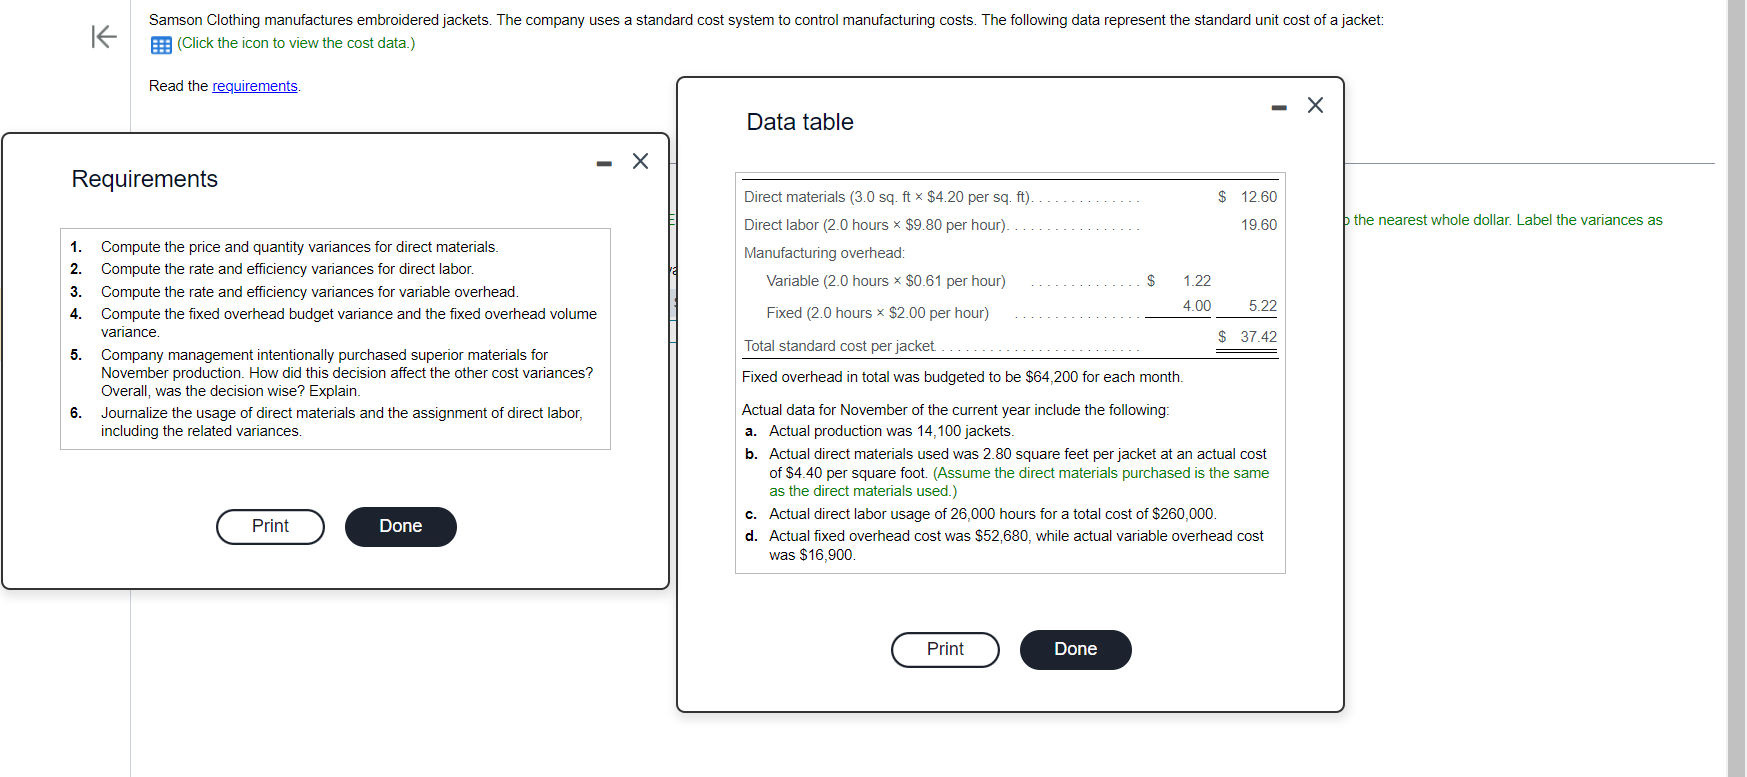This screenshot has width=1747, height=777.
Task: Click the Total standard cost per jacket row
Action: (x=1010, y=342)
